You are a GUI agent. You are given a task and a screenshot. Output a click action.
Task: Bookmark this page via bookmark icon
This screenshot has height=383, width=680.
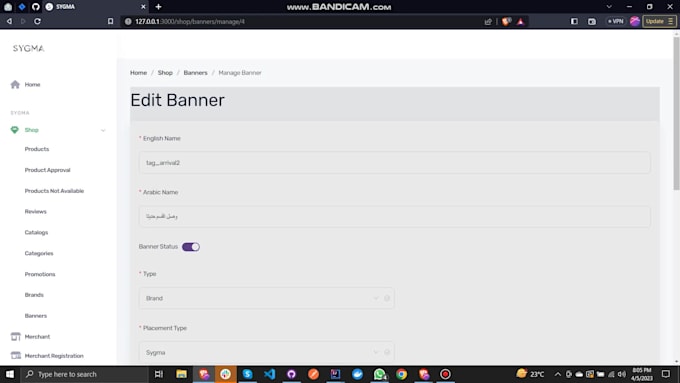pyautogui.click(x=111, y=21)
